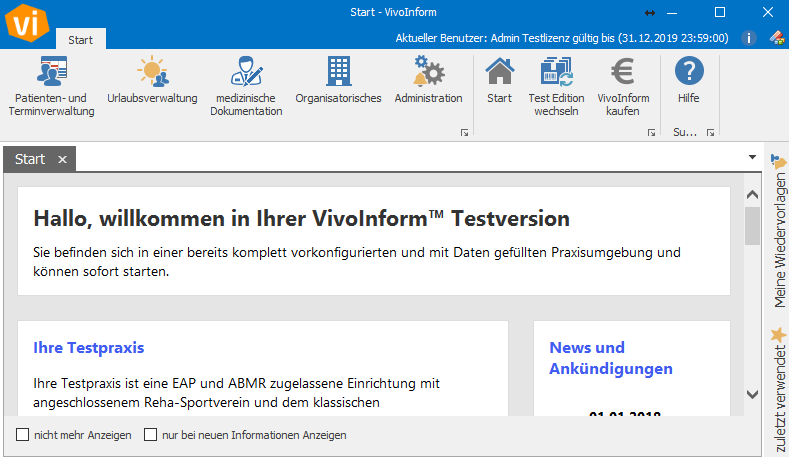Expand the Su... ribbon group launcher
This screenshot has height=457, width=789.
[711, 133]
